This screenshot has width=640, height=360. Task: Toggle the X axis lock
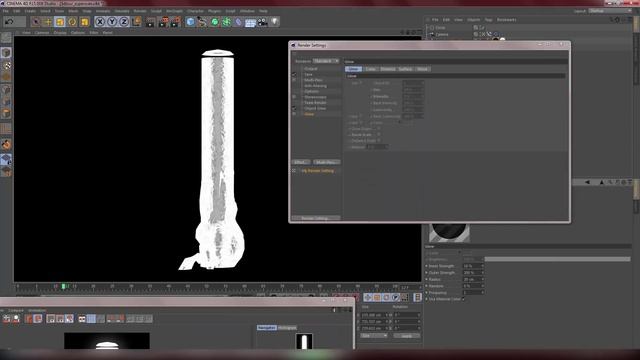coord(100,22)
